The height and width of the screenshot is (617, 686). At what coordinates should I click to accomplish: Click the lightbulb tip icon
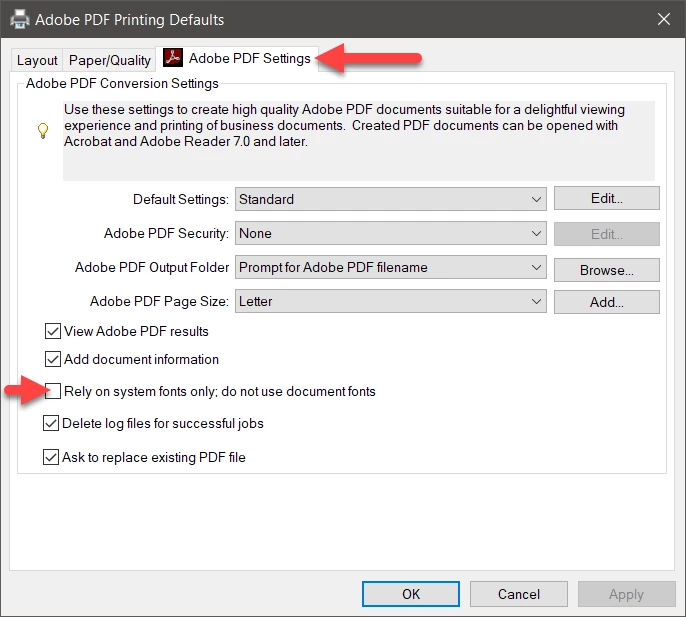point(43,130)
